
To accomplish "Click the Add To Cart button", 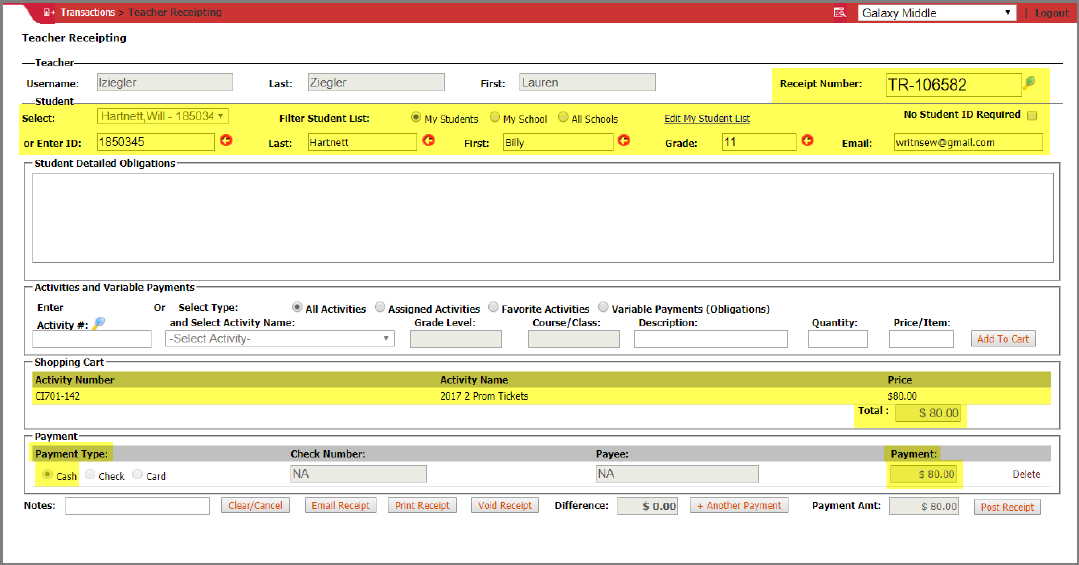I will pyautogui.click(x=1003, y=339).
